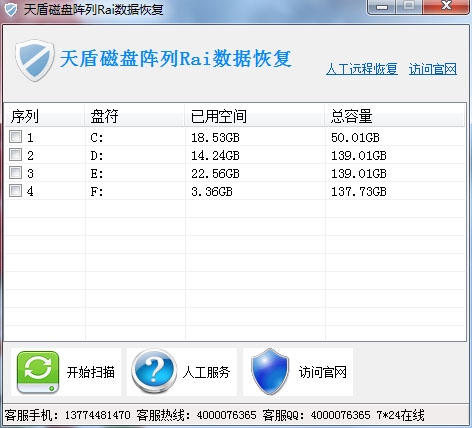Click the 139.01GB capacity in row D:

(359, 156)
